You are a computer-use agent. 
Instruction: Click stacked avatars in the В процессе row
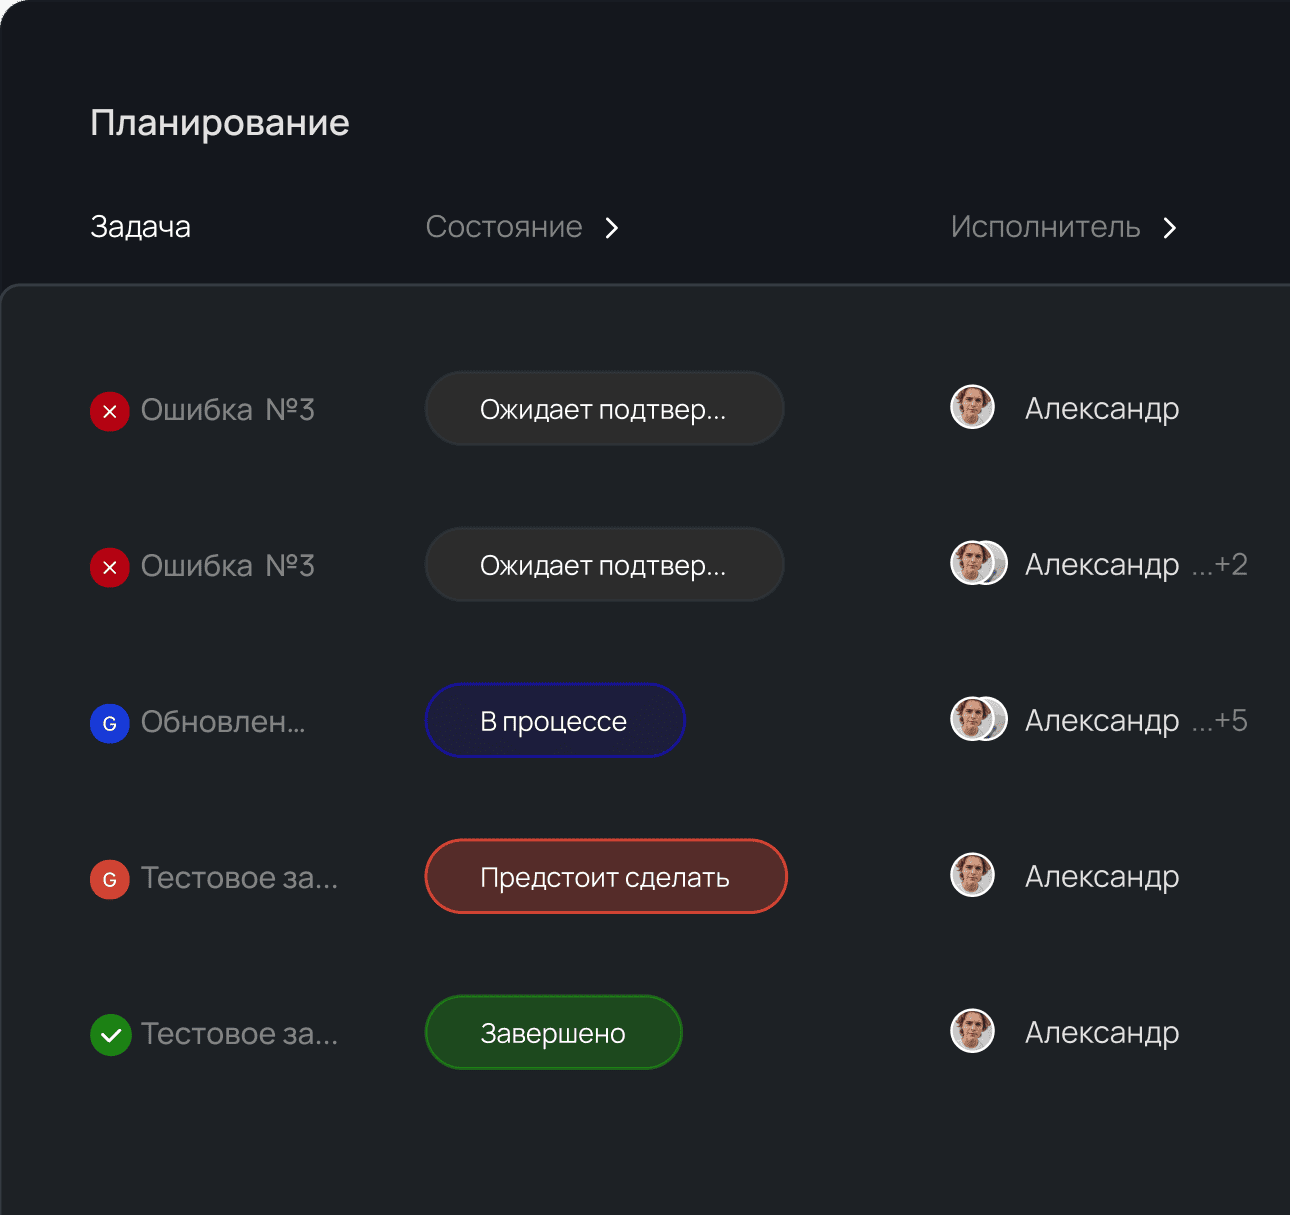977,719
